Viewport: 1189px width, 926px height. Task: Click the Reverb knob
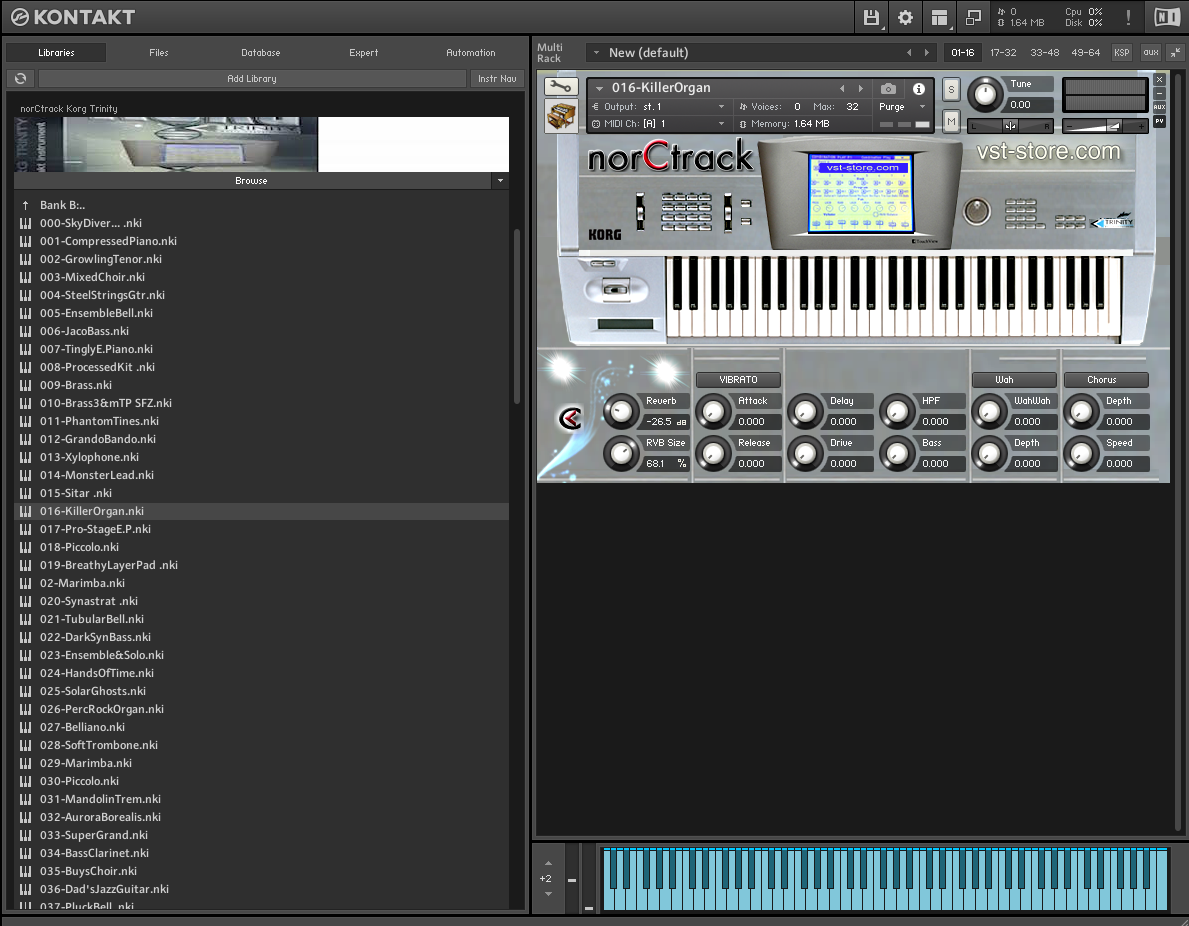click(620, 411)
